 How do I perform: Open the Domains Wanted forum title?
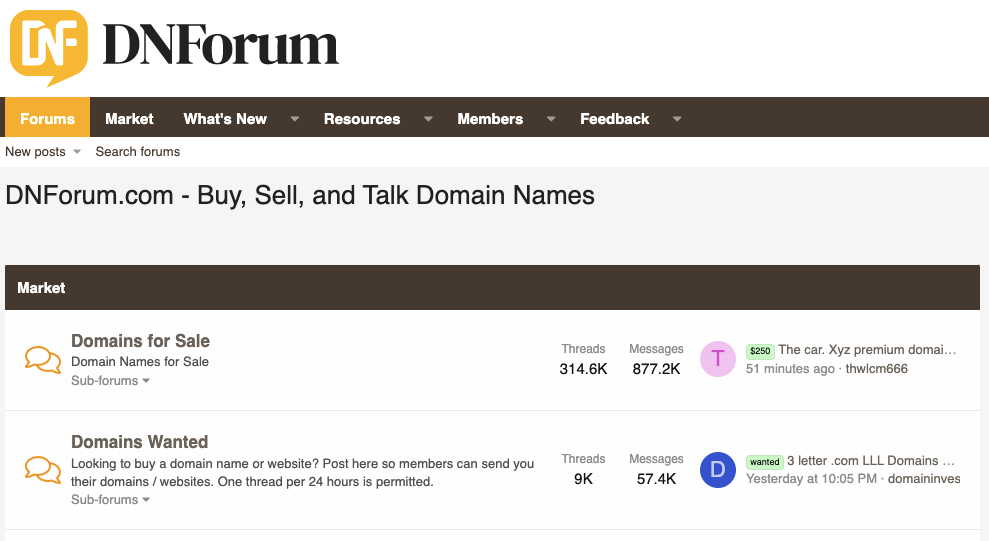point(139,442)
